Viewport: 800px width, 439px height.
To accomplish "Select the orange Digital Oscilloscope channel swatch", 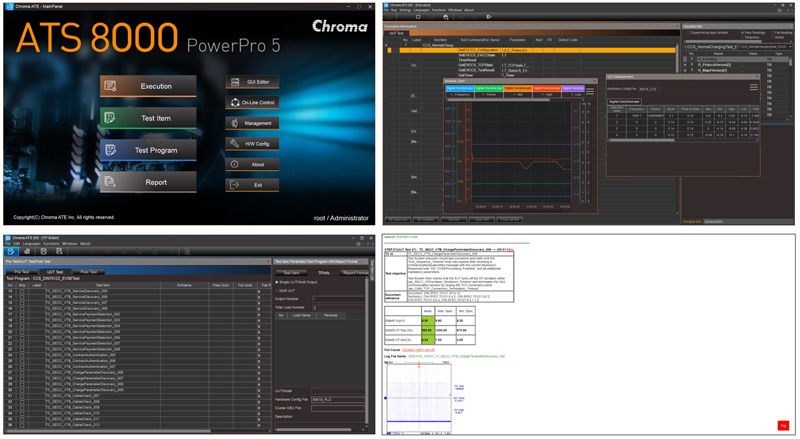I will pos(516,89).
